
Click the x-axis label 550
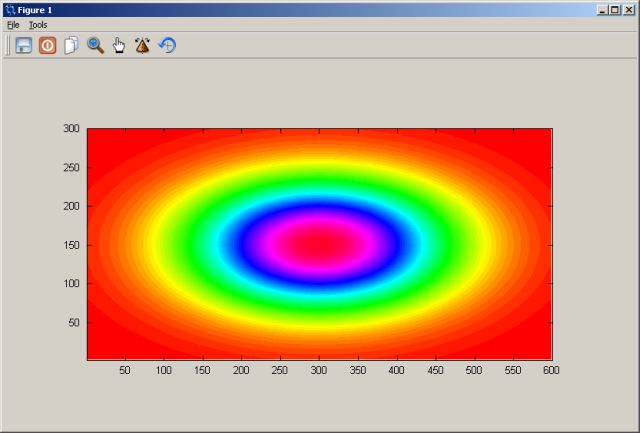tap(513, 370)
